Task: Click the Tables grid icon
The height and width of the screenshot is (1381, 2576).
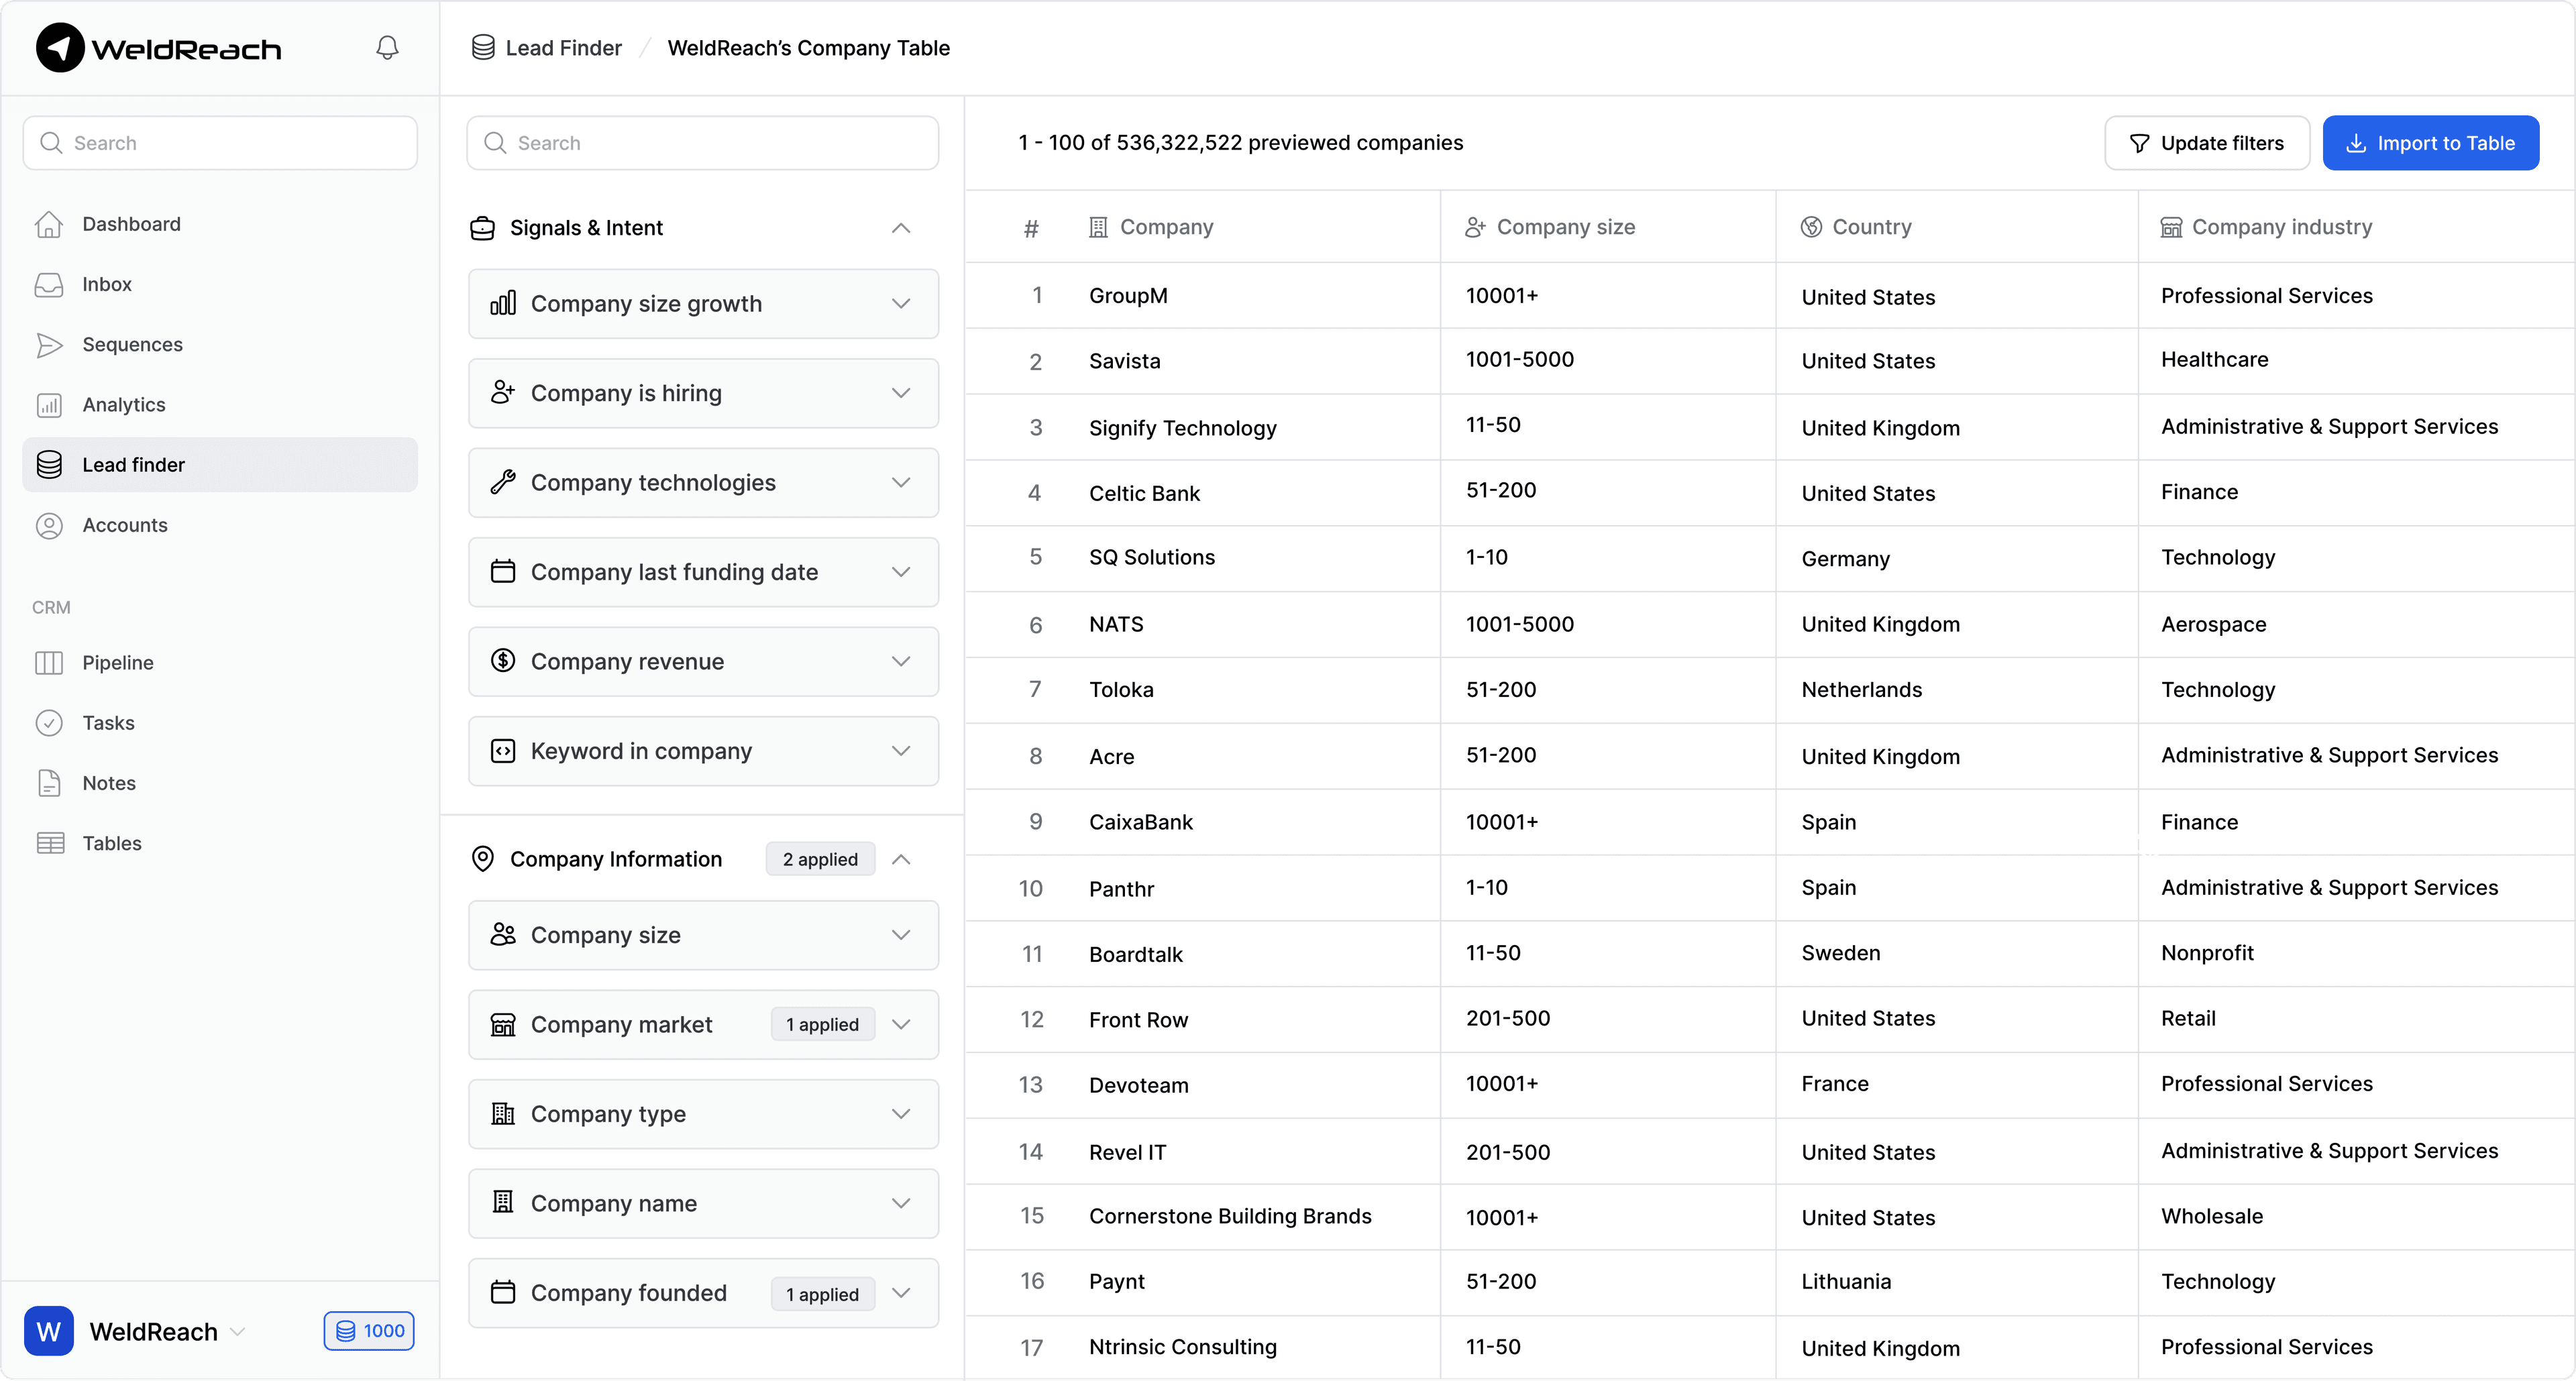Action: [x=50, y=843]
